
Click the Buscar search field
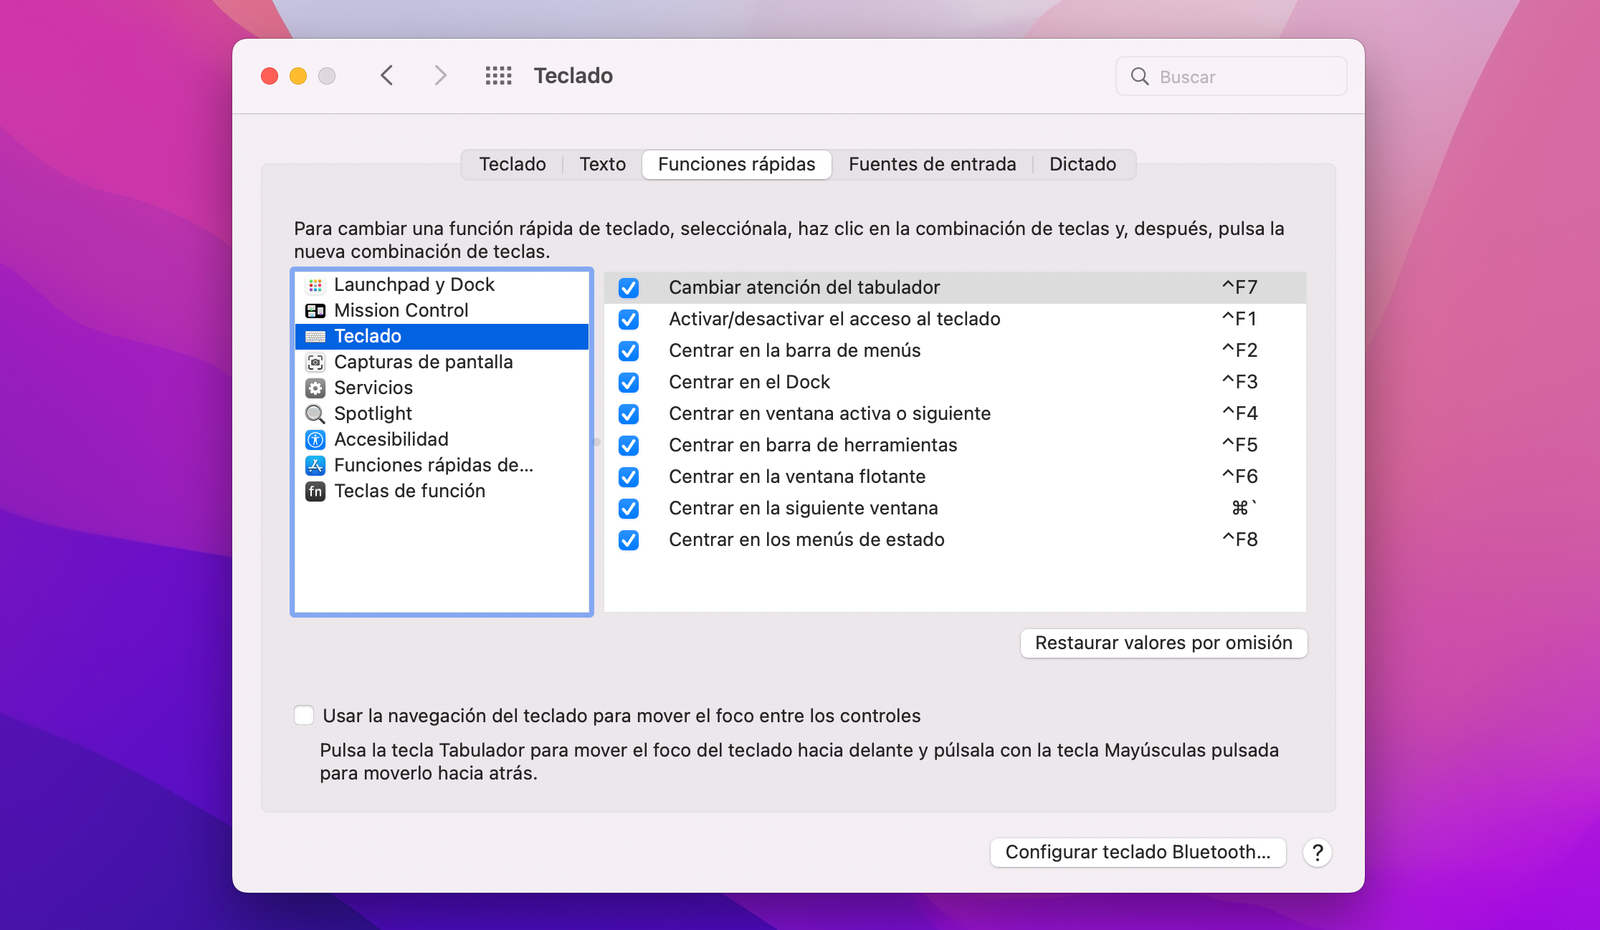[1231, 76]
